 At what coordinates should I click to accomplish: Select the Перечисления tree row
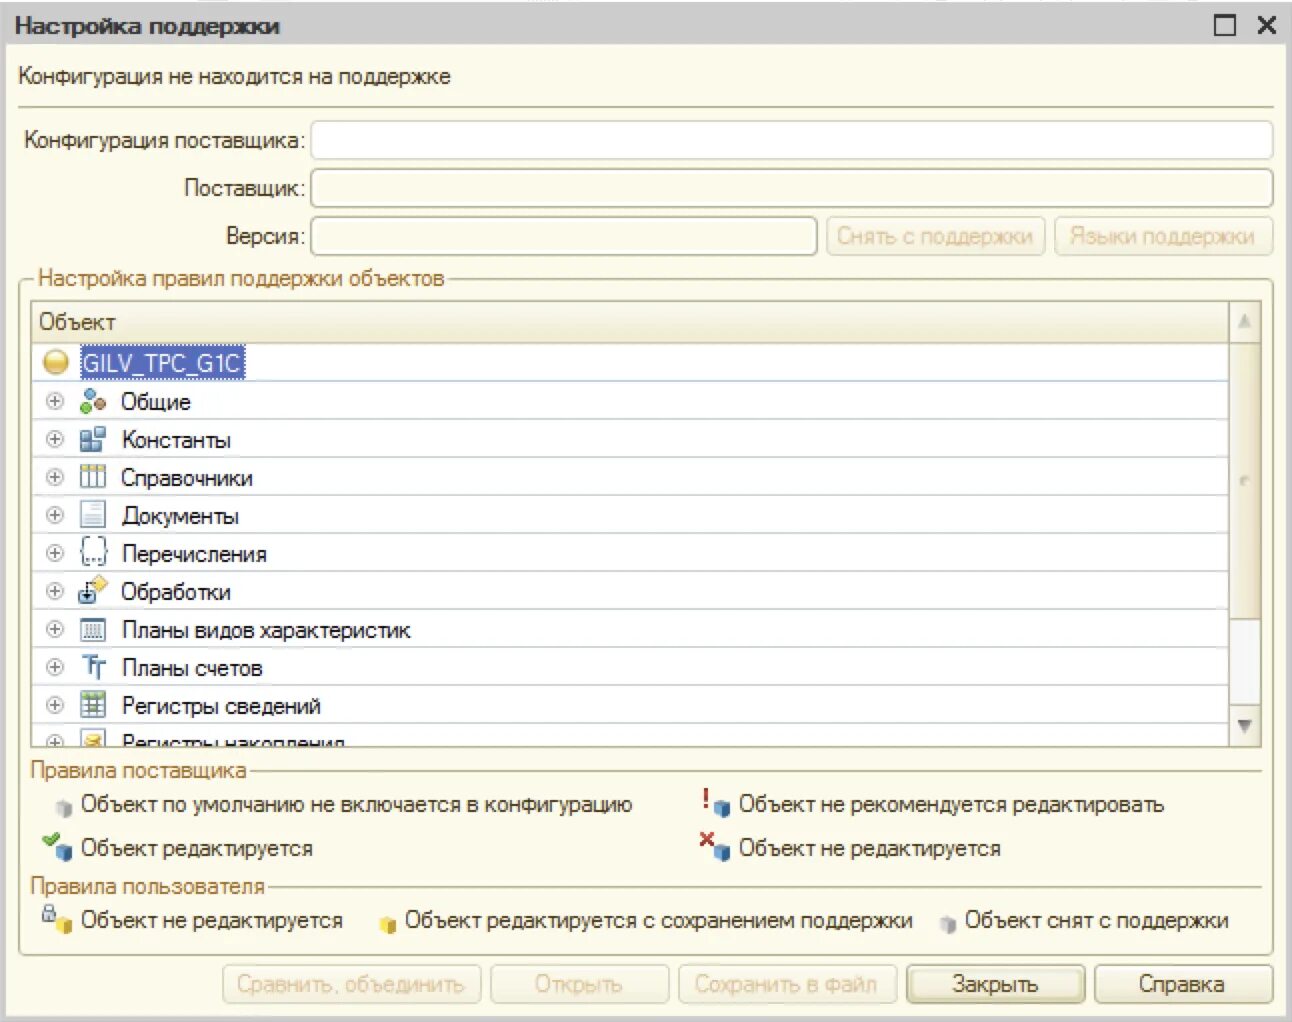click(630, 553)
